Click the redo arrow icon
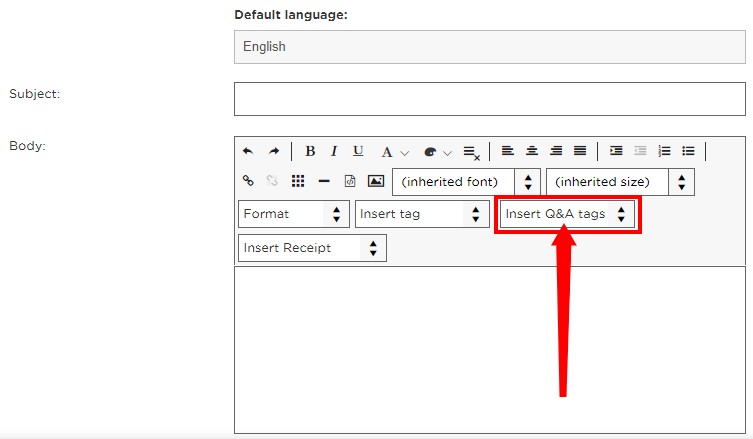 274,151
